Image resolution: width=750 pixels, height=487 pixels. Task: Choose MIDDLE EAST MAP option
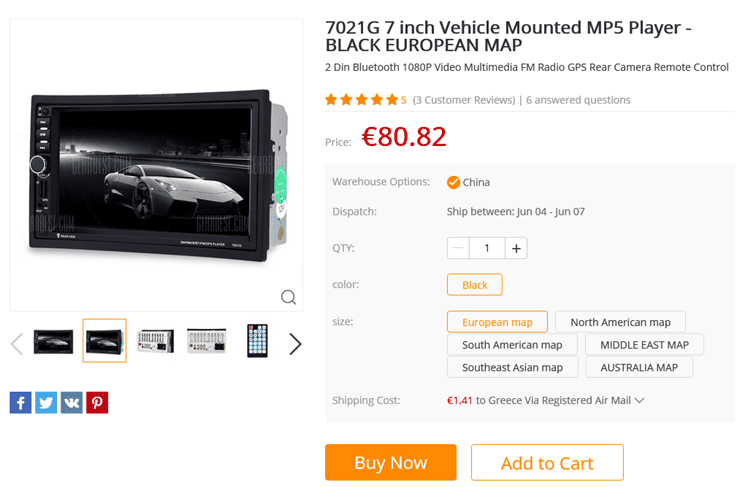pos(644,344)
